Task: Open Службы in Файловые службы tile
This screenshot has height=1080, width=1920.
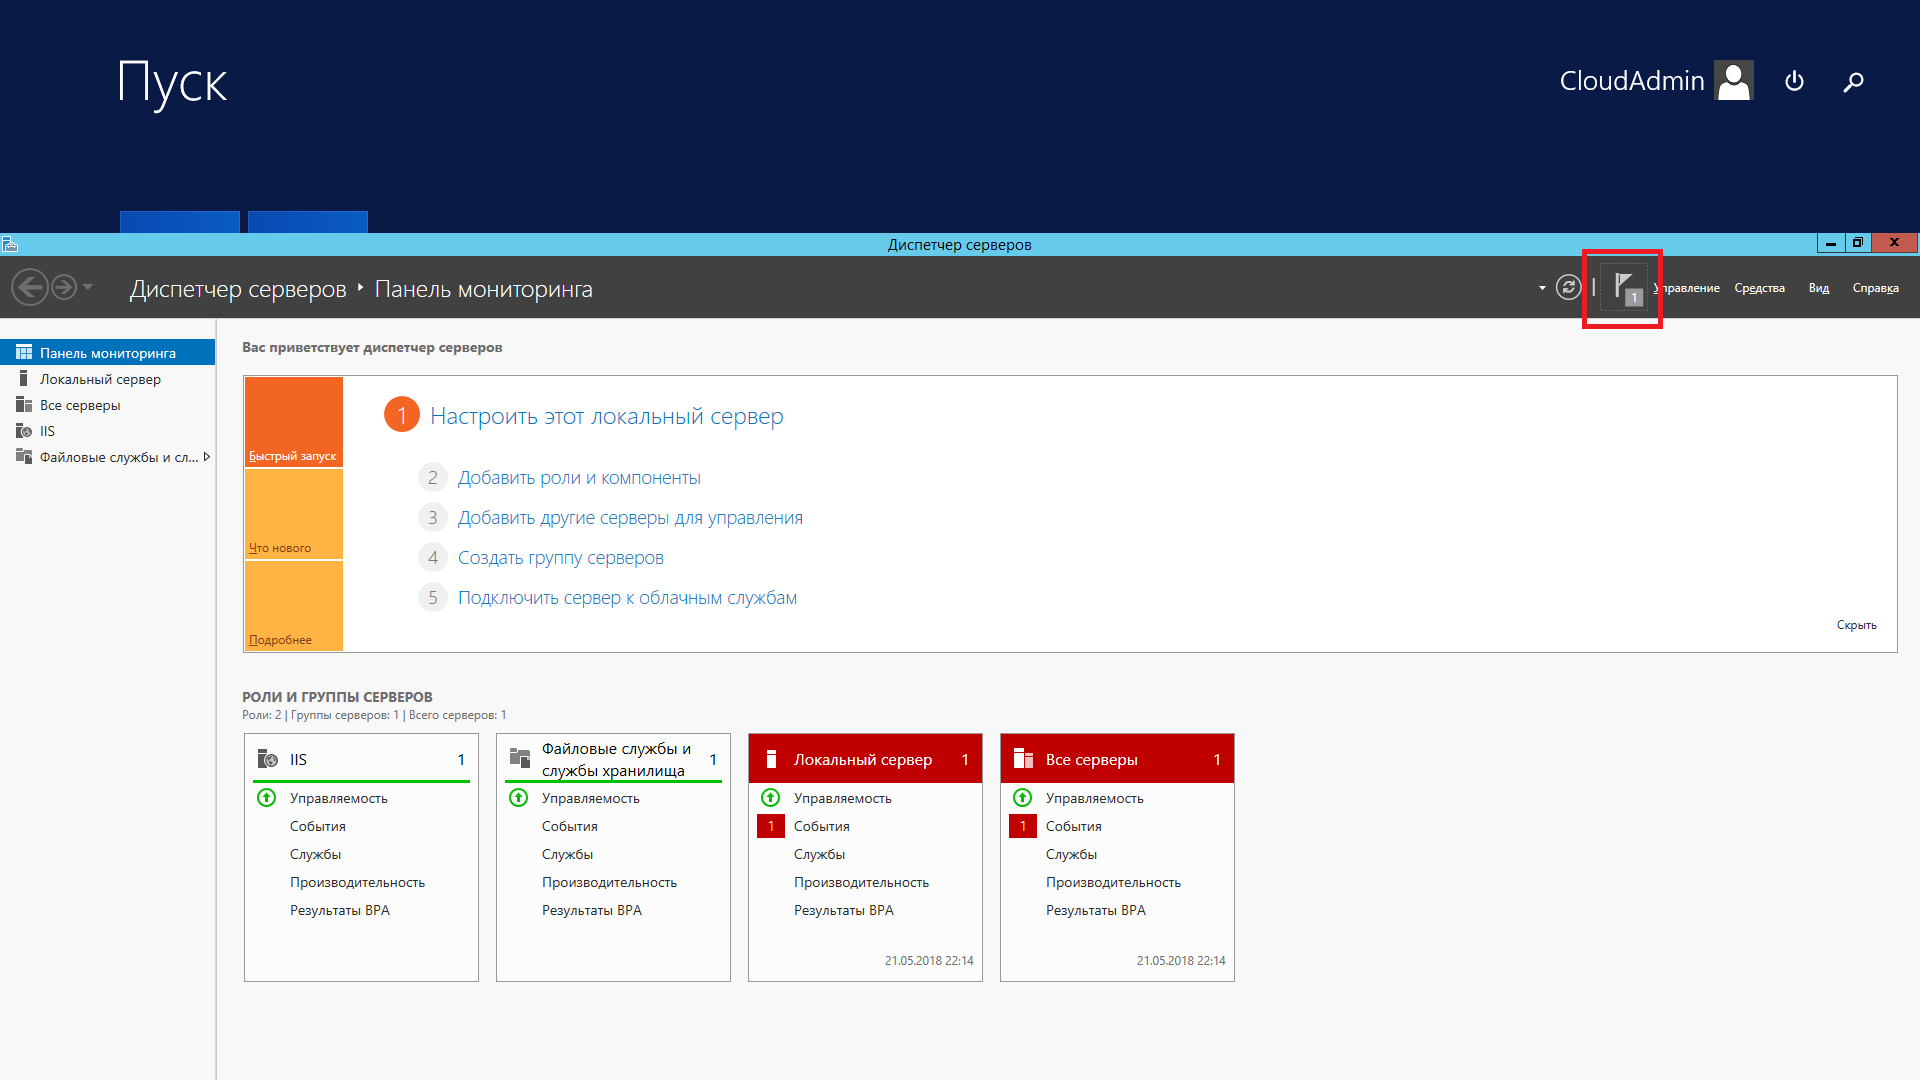Action: pos(568,854)
